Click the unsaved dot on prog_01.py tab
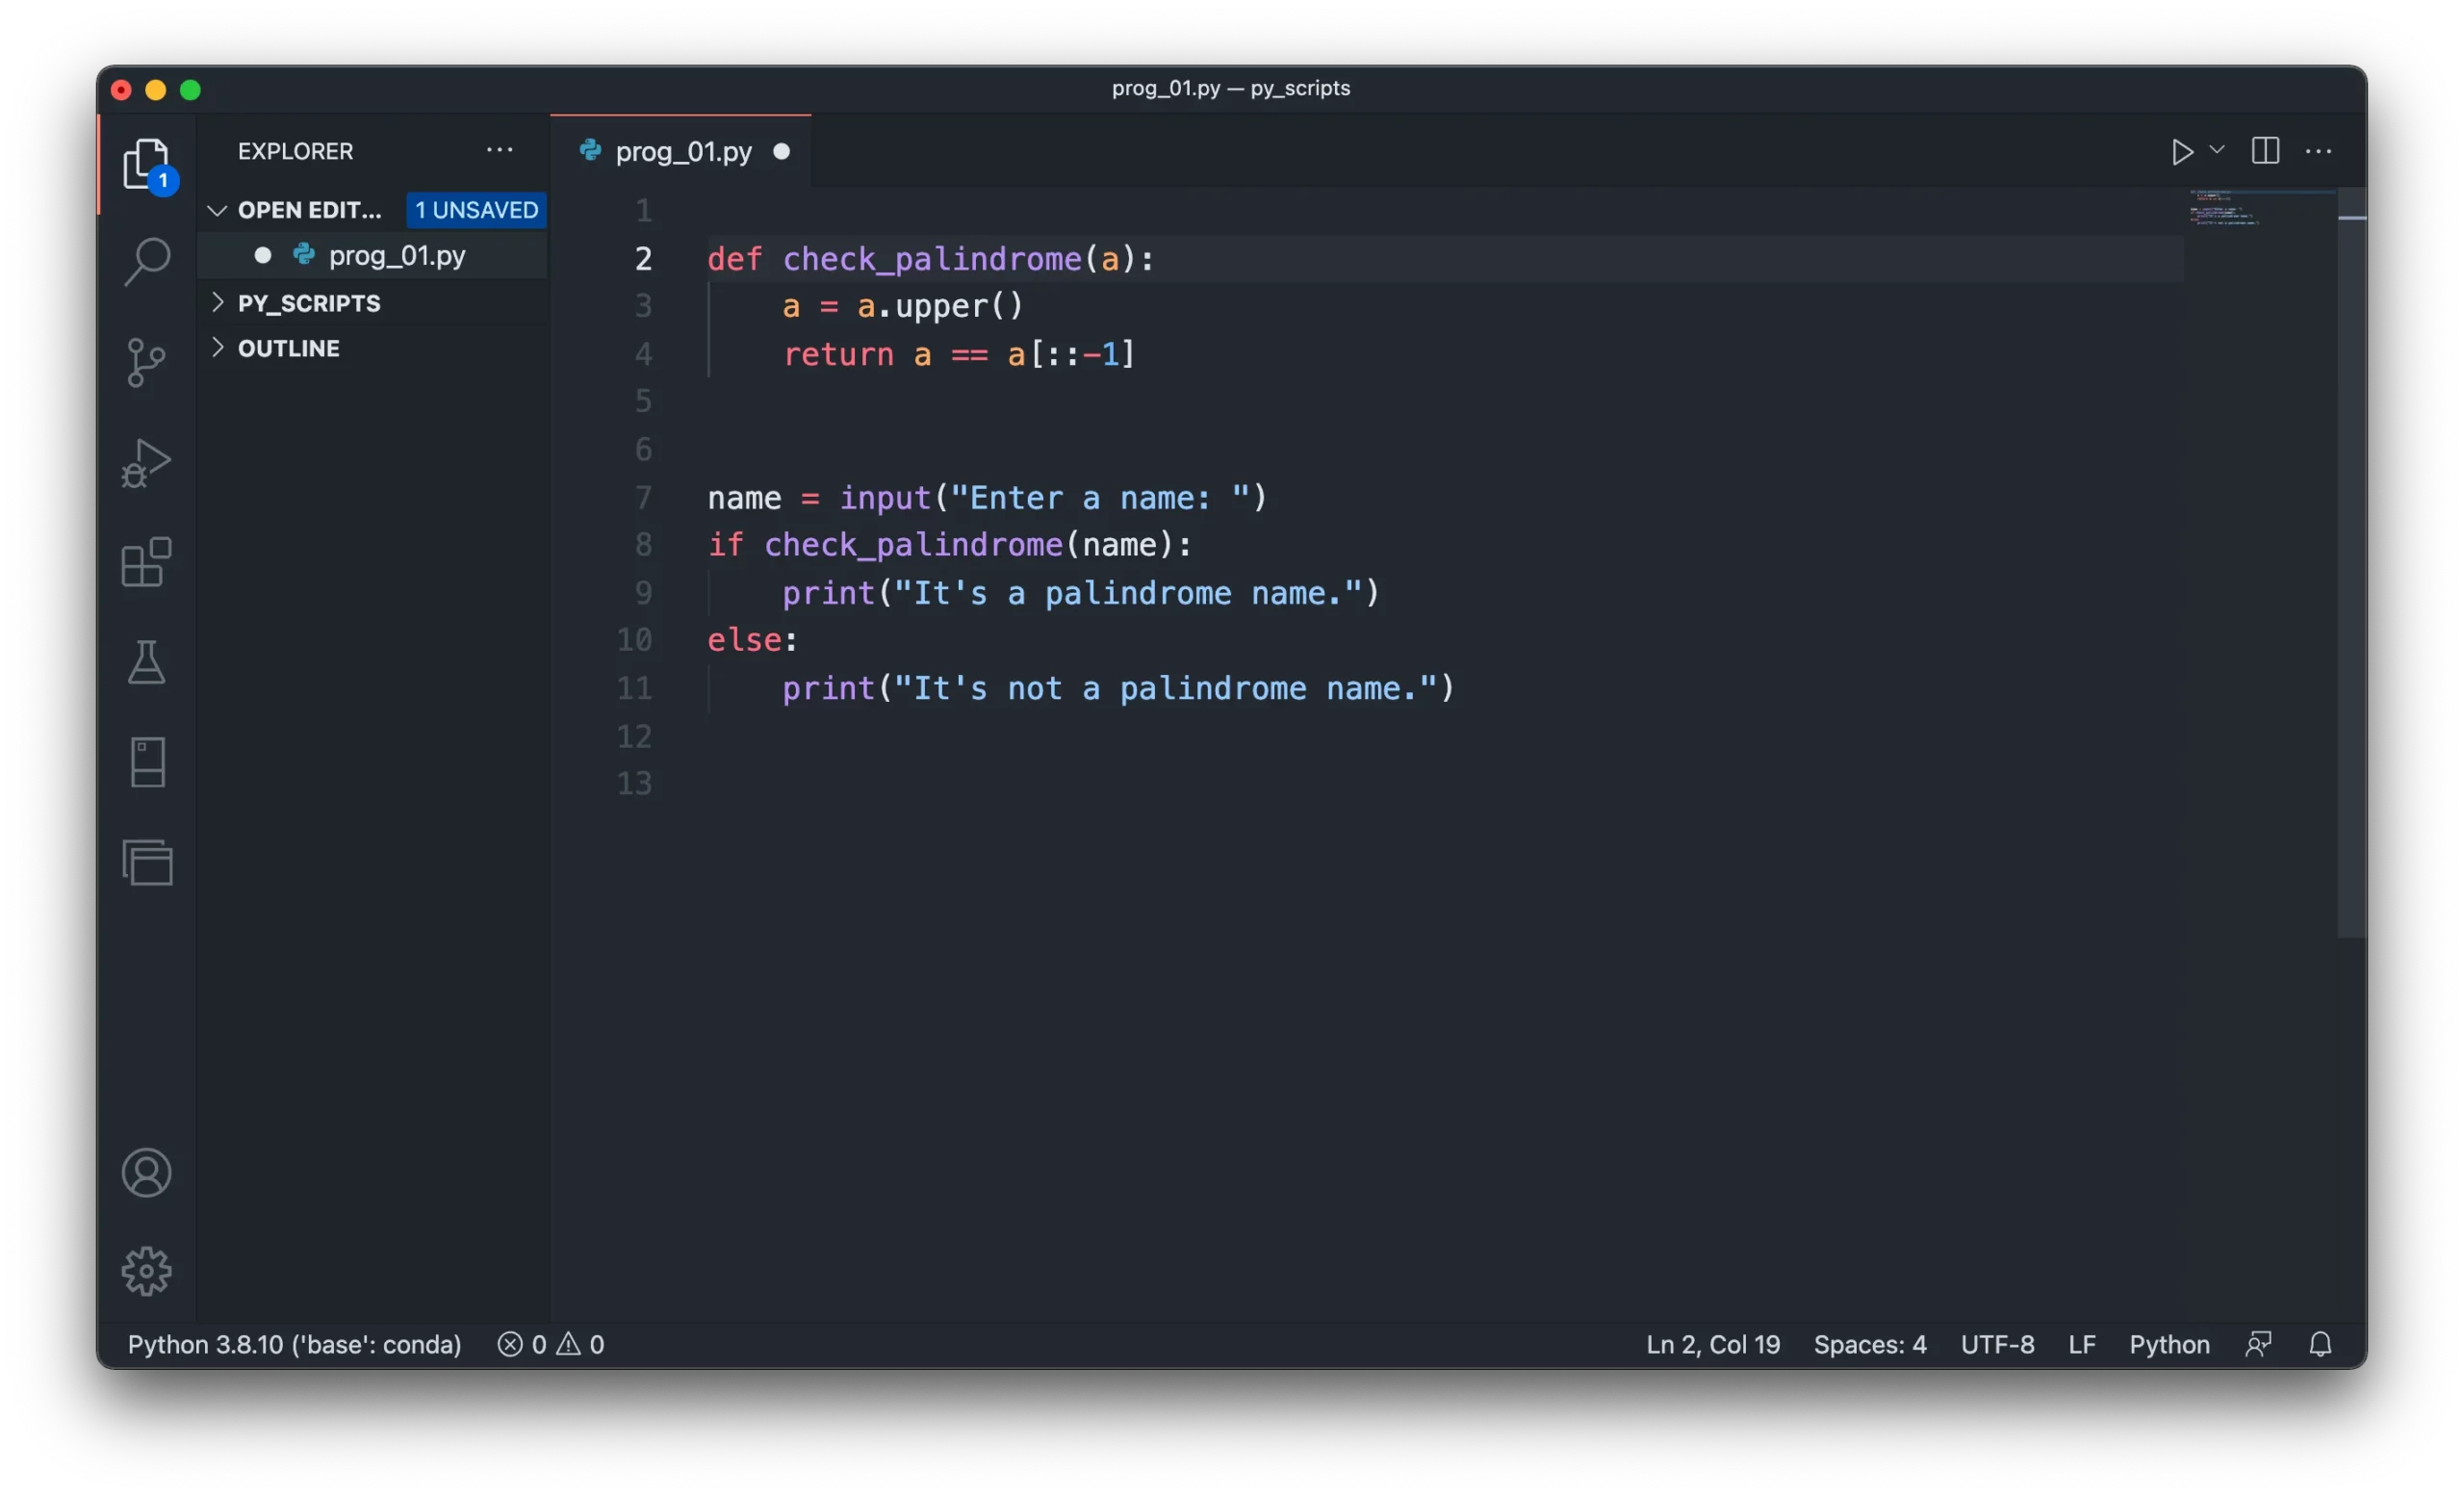 782,152
